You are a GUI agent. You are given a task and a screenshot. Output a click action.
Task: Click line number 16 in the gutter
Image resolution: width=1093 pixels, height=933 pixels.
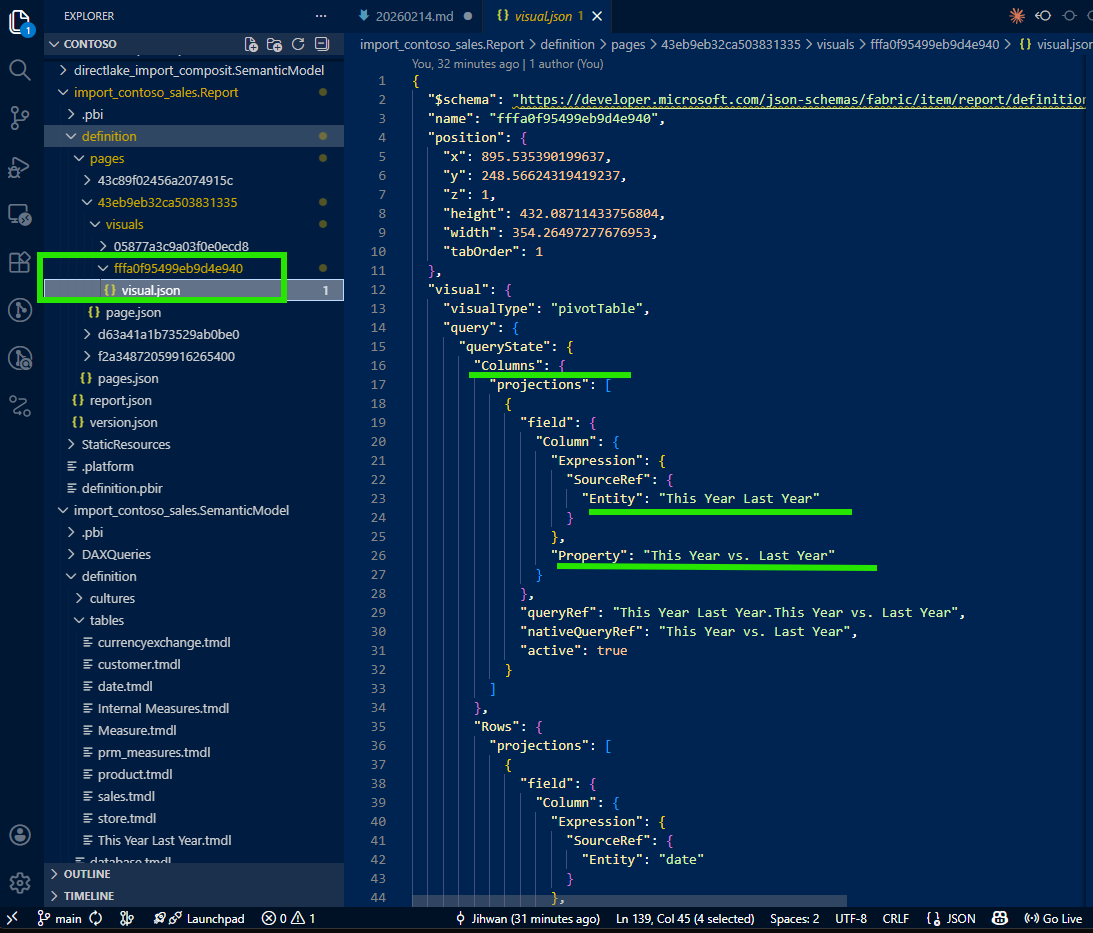378,365
